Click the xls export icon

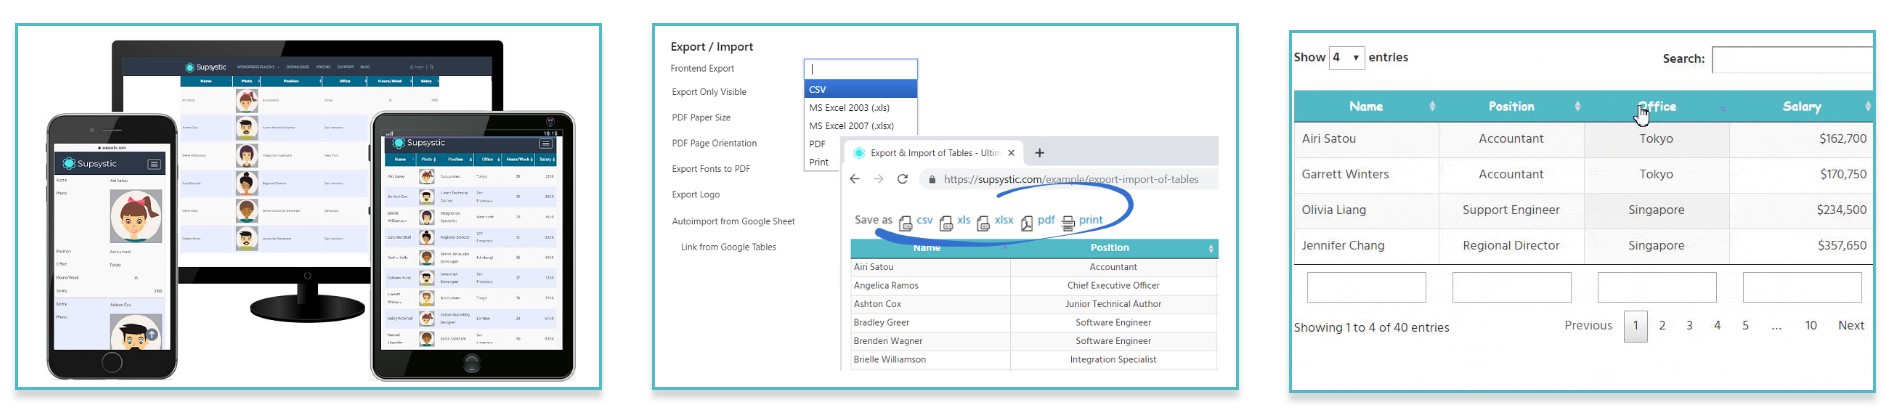coord(946,223)
